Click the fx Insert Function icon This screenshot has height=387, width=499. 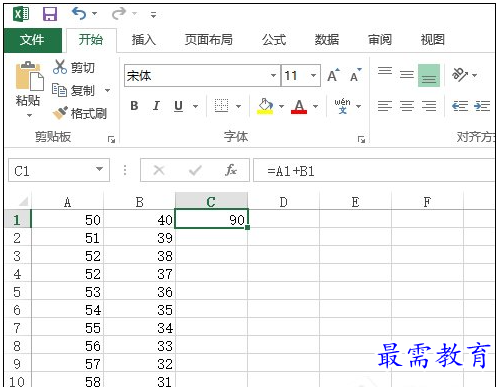[x=231, y=170]
